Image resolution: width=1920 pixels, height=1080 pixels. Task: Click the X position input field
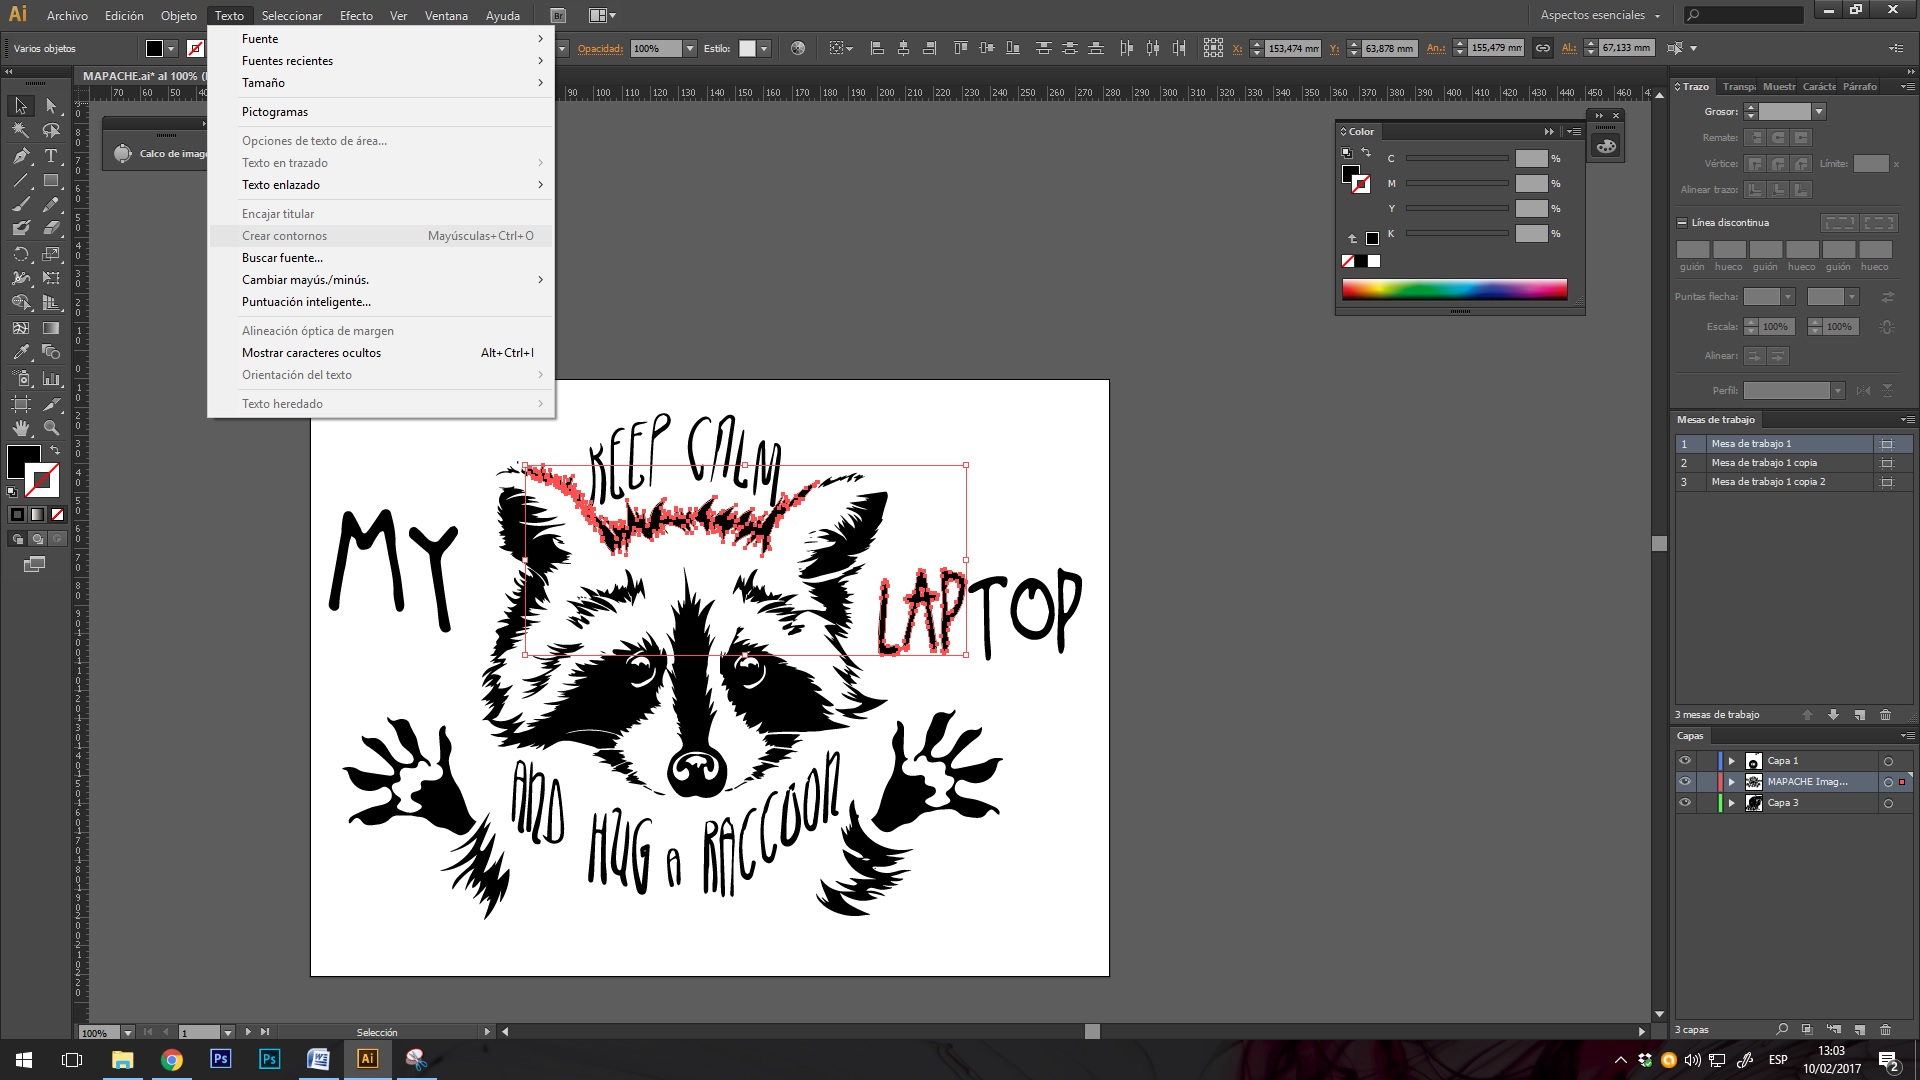coord(1293,48)
